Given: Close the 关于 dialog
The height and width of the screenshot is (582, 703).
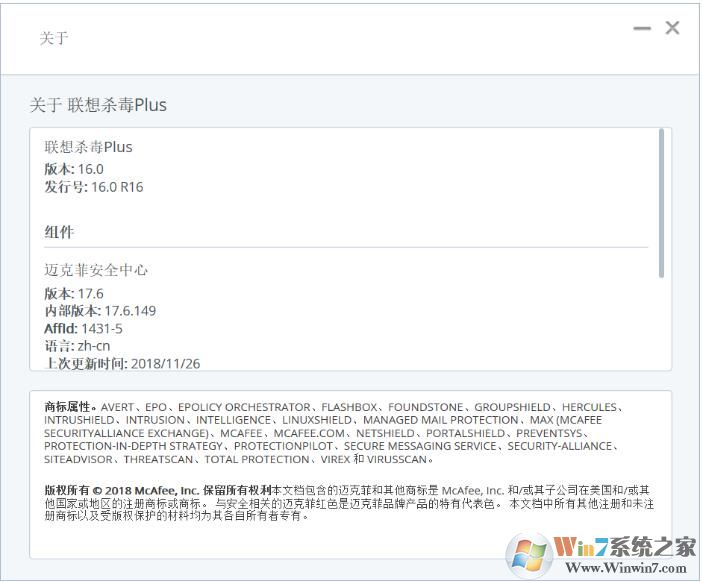Looking at the screenshot, I should coord(672,28).
